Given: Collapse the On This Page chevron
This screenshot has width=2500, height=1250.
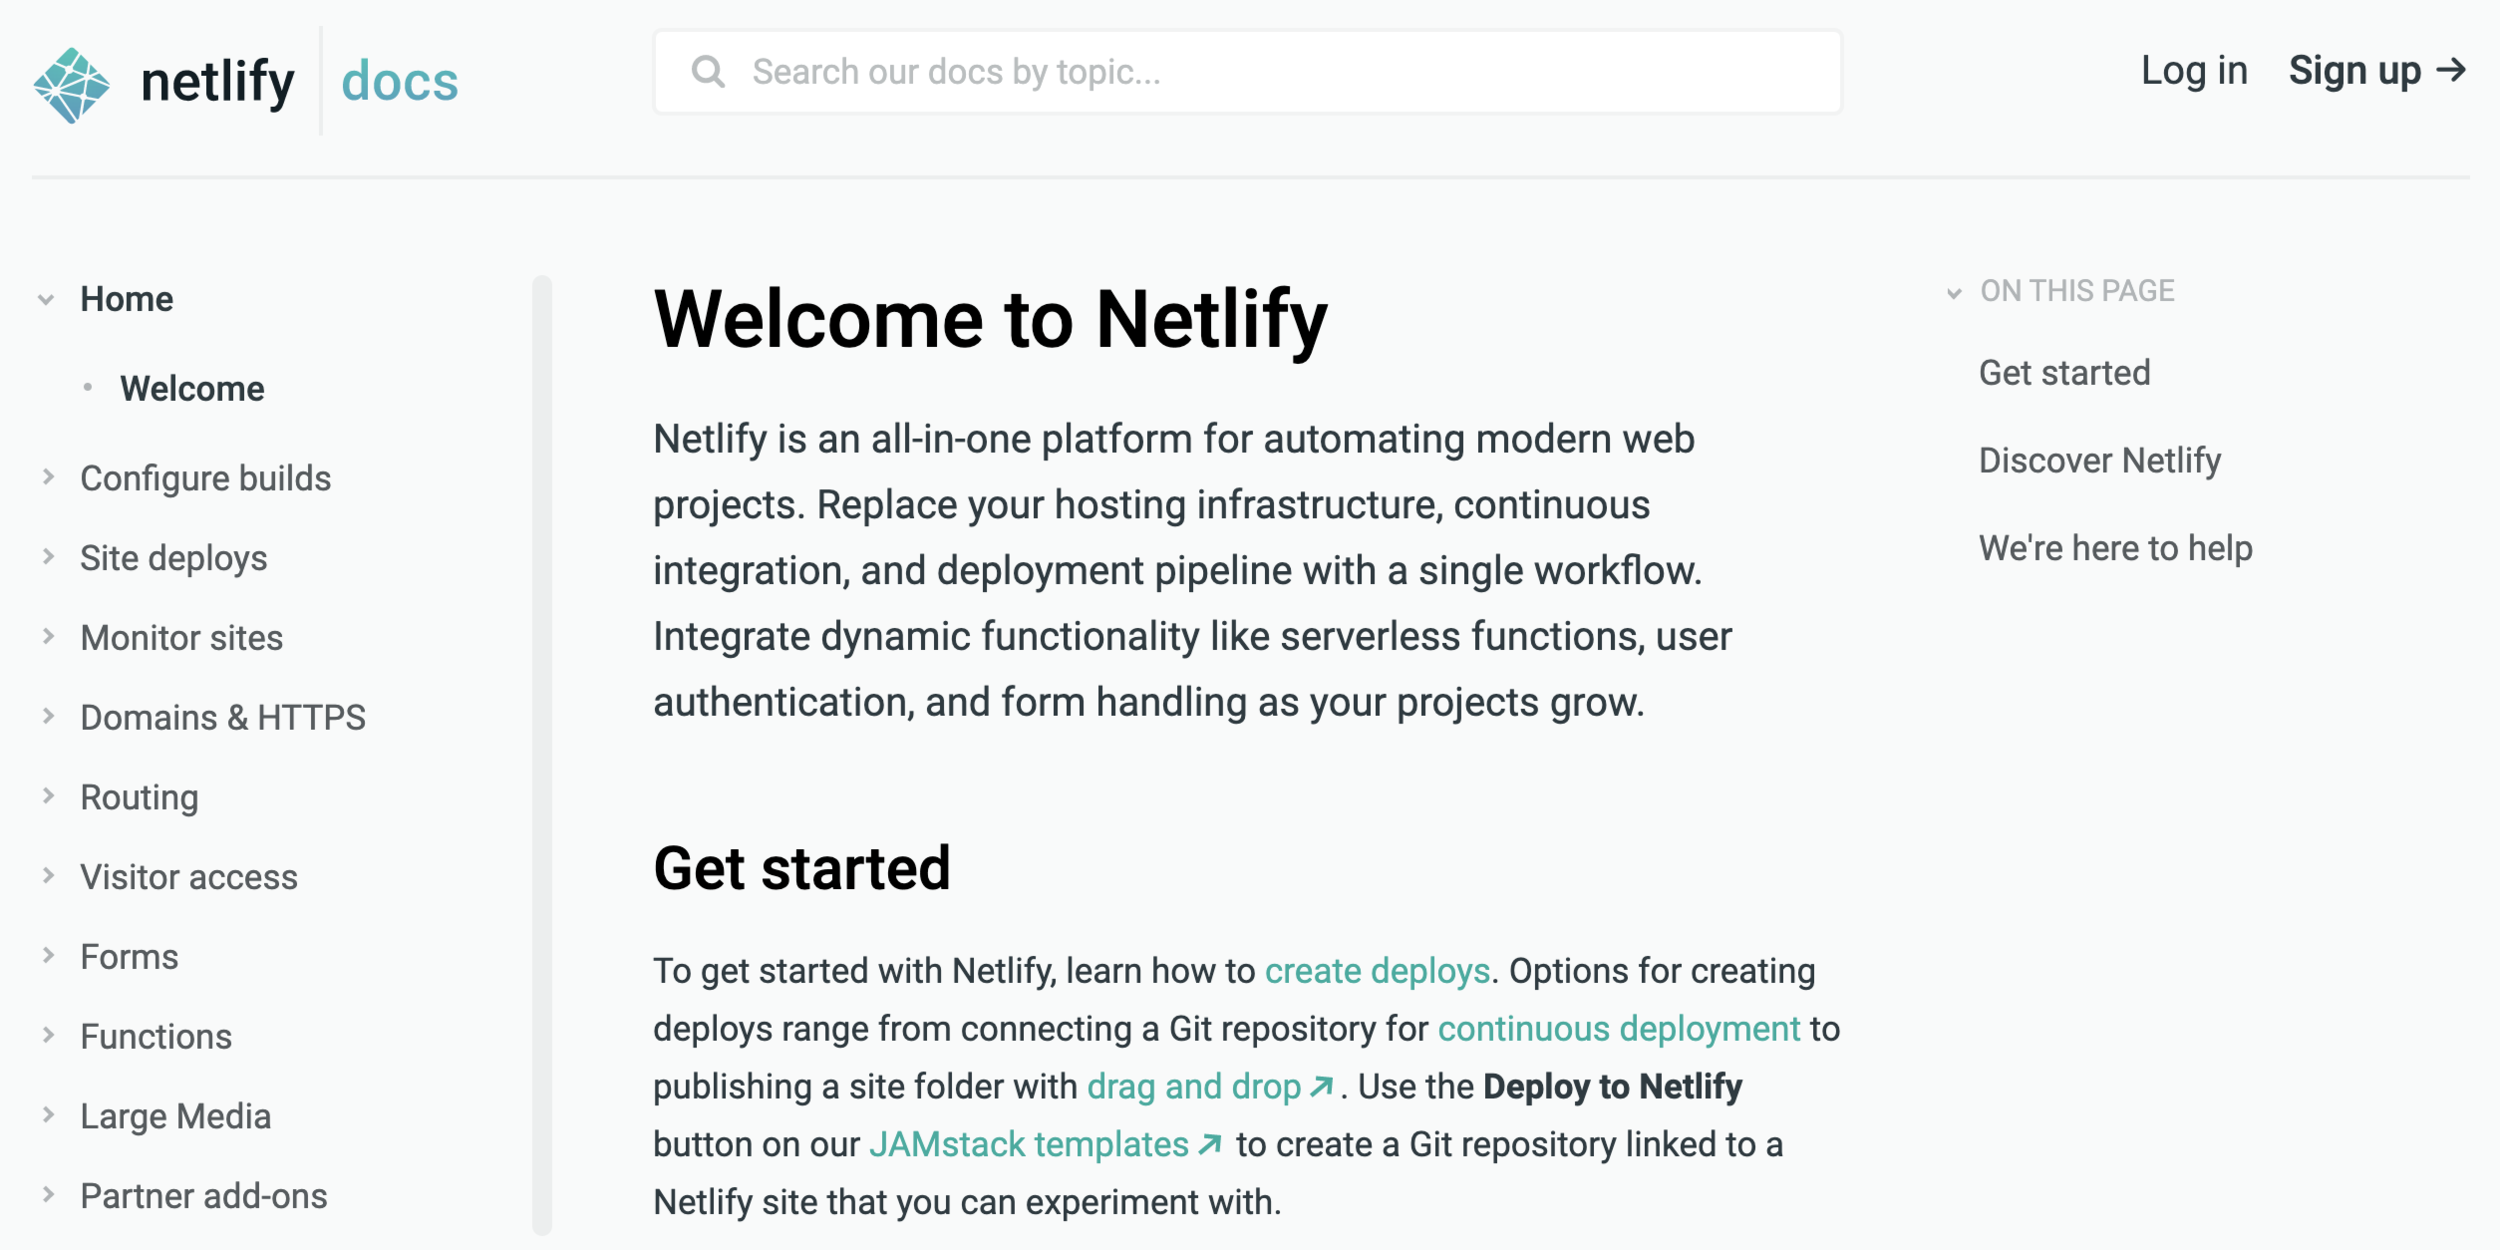Looking at the screenshot, I should pos(1954,292).
